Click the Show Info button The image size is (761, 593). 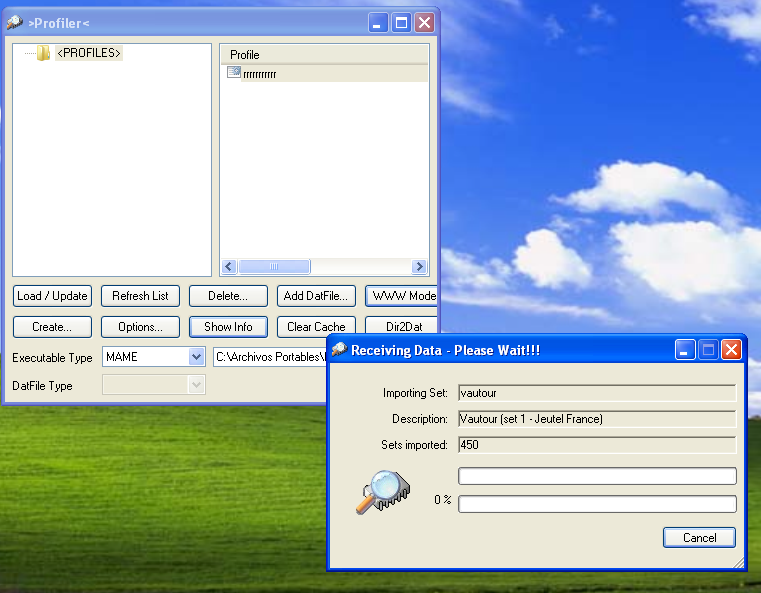[x=228, y=327]
